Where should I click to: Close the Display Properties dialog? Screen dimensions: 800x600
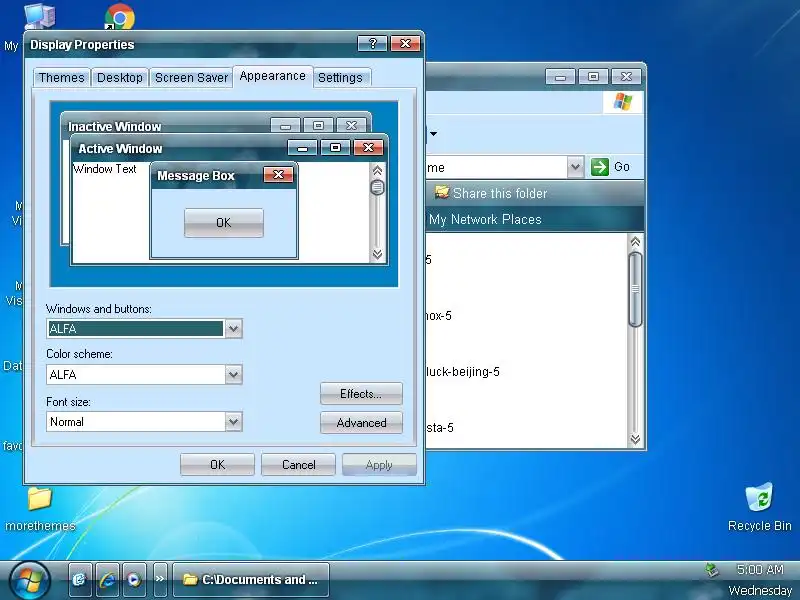tap(406, 43)
